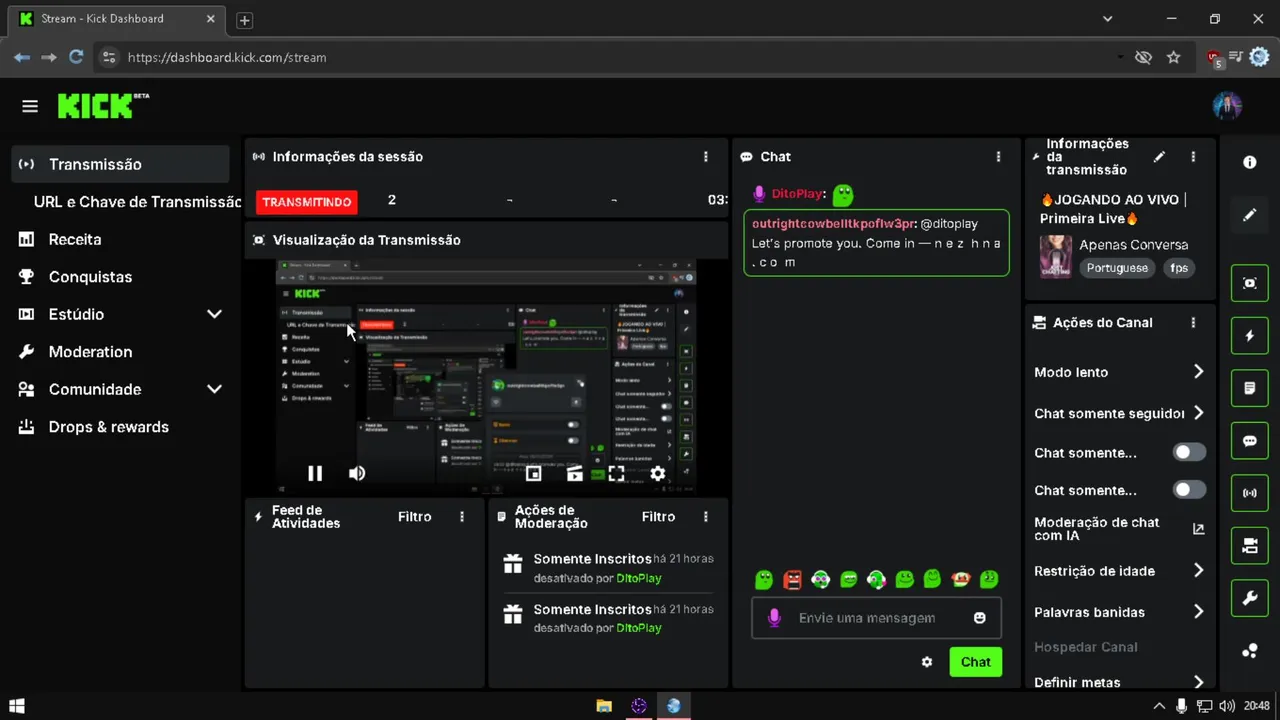Open the preview player settings gear
This screenshot has width=1280, height=720.
pyautogui.click(x=657, y=473)
